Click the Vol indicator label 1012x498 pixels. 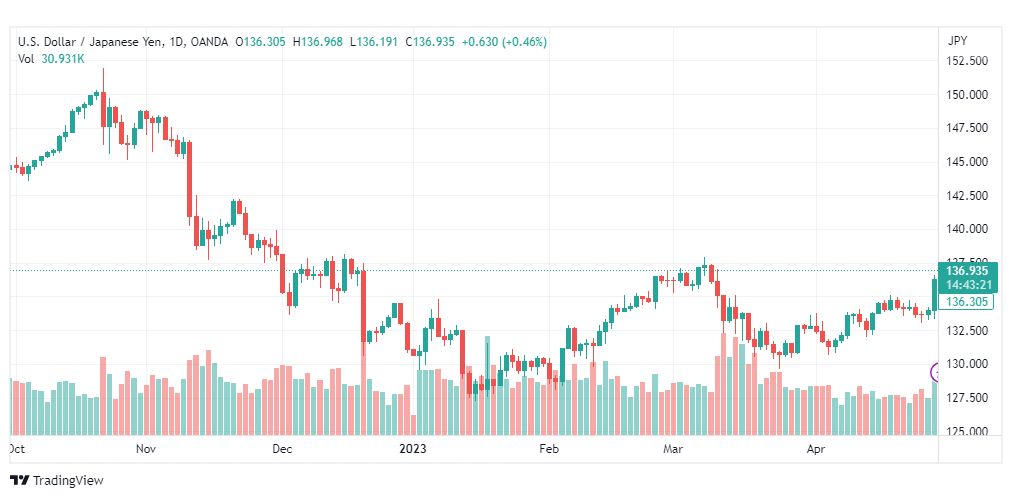click(x=26, y=59)
